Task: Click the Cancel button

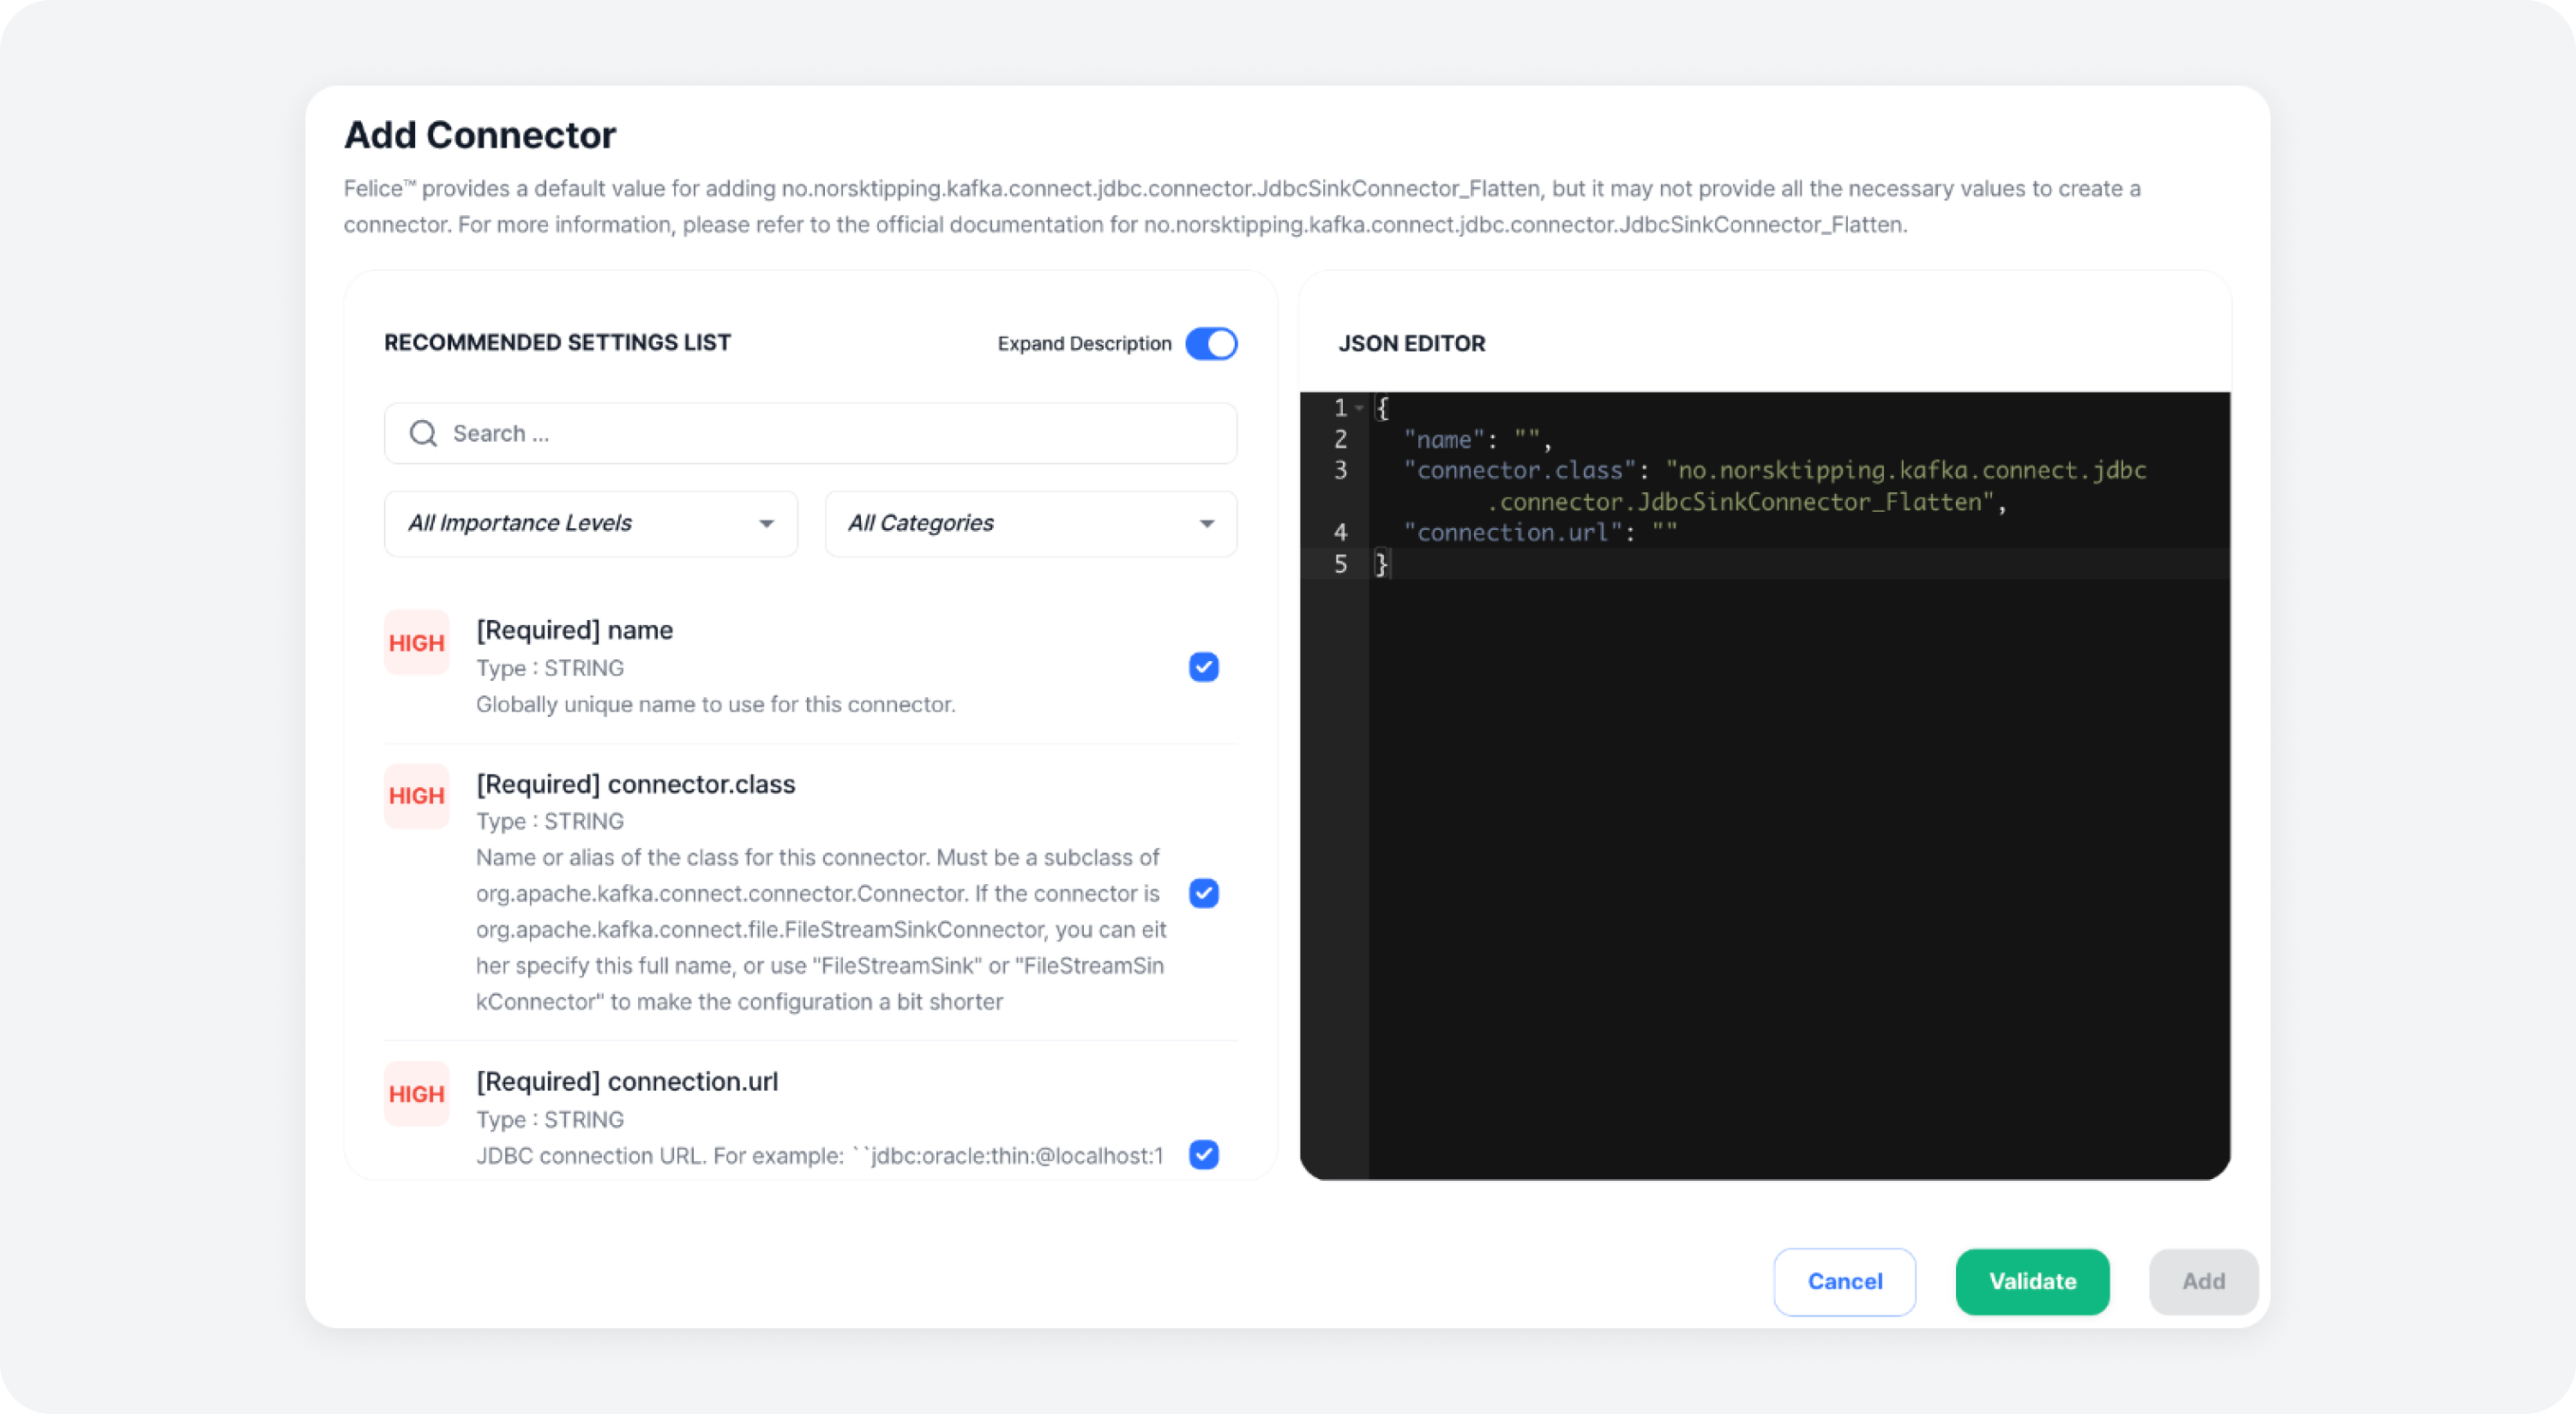Action: click(1844, 1281)
